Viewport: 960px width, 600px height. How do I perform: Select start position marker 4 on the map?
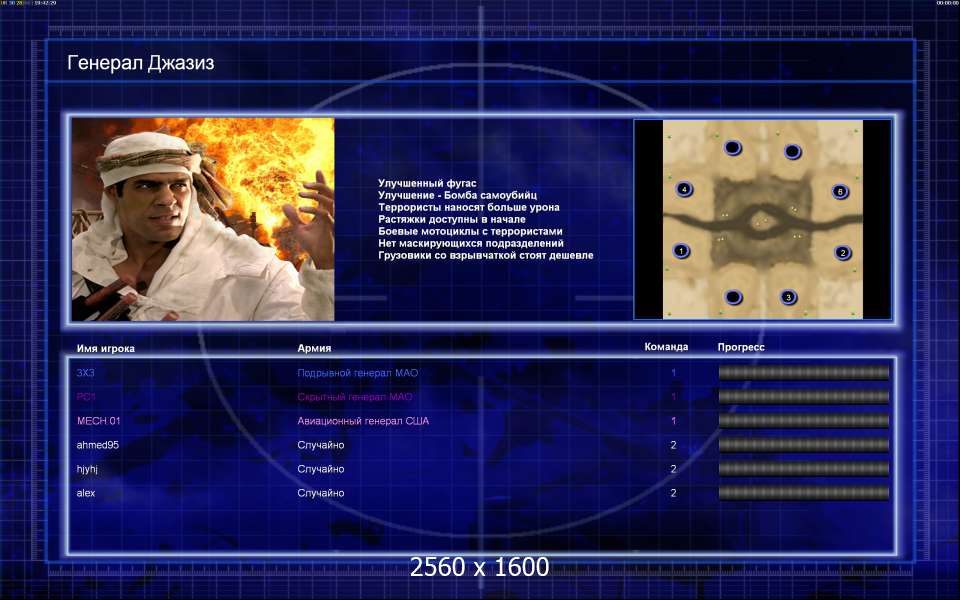[684, 189]
